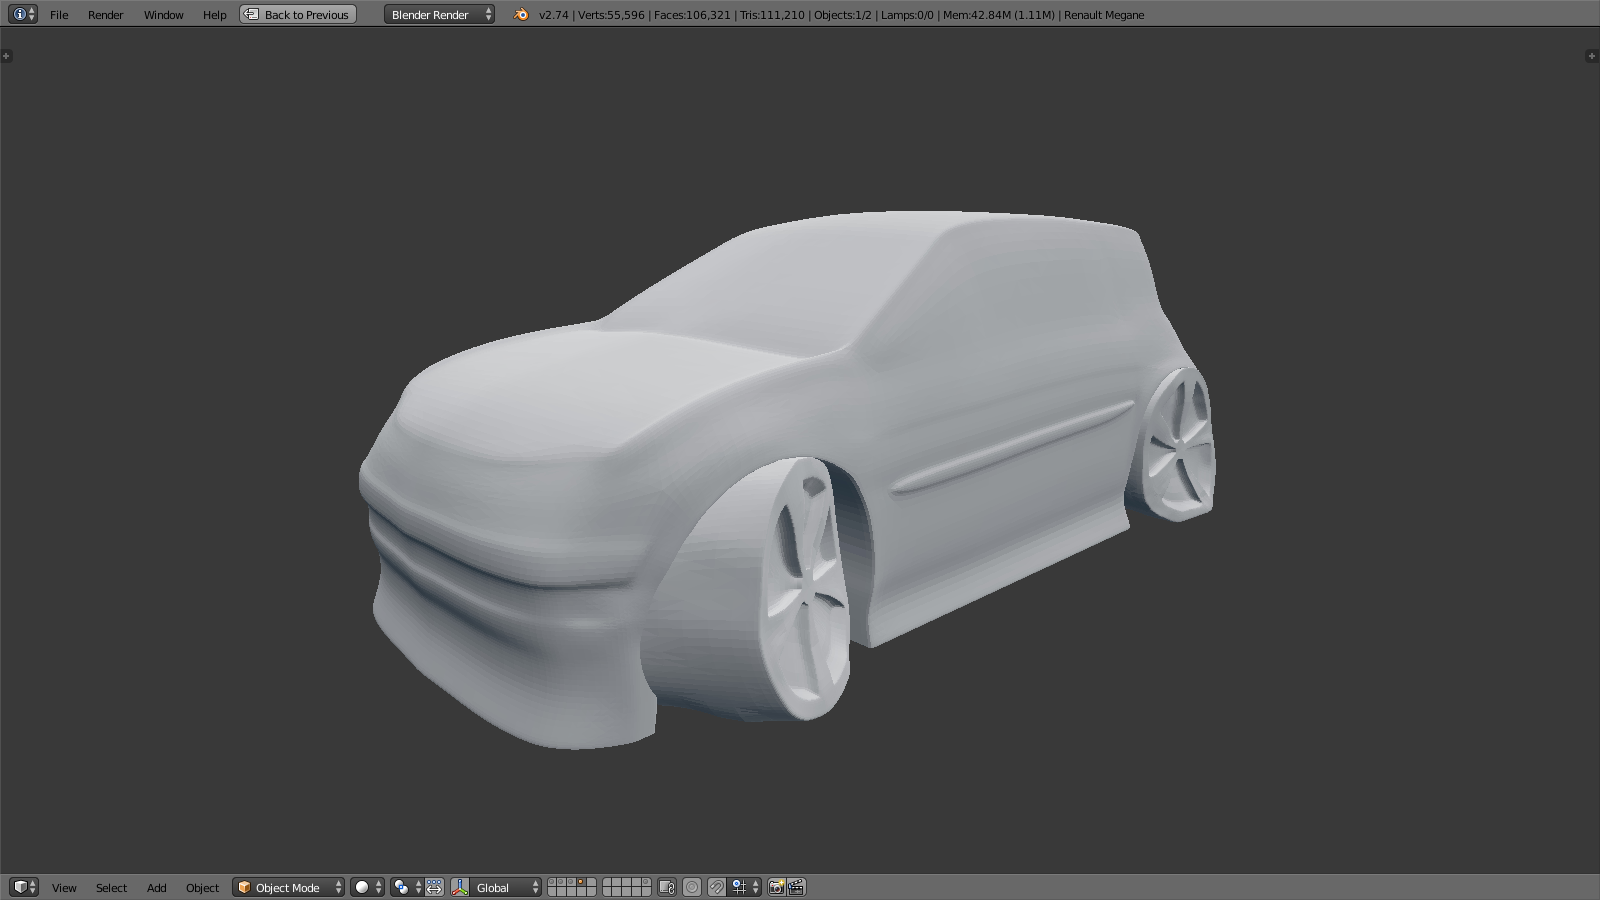Viewport: 1600px width, 900px height.
Task: Open the Info editor type selector
Action: point(23,14)
